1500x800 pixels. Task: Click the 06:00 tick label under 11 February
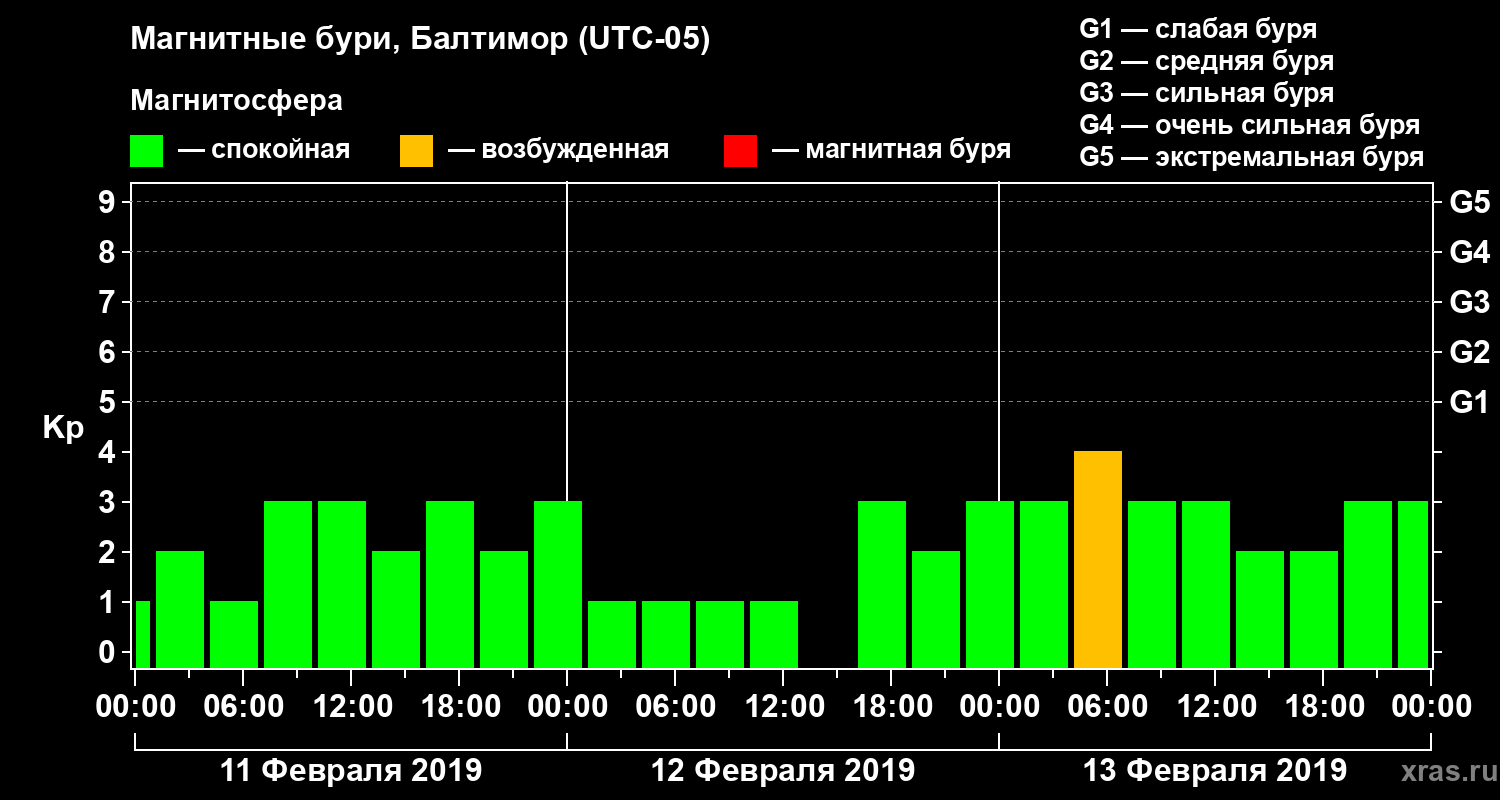point(243,706)
